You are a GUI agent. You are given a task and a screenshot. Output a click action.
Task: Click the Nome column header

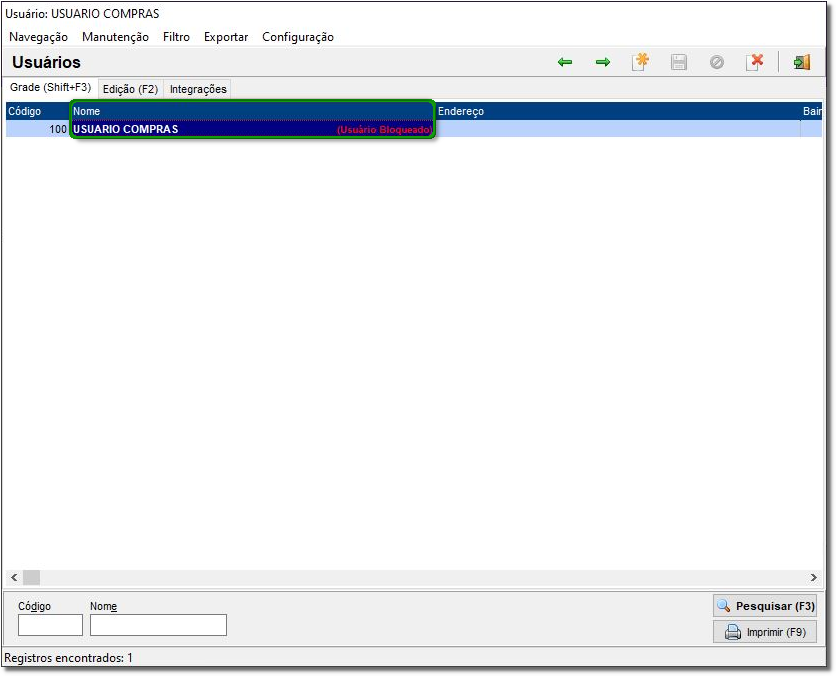(x=252, y=111)
